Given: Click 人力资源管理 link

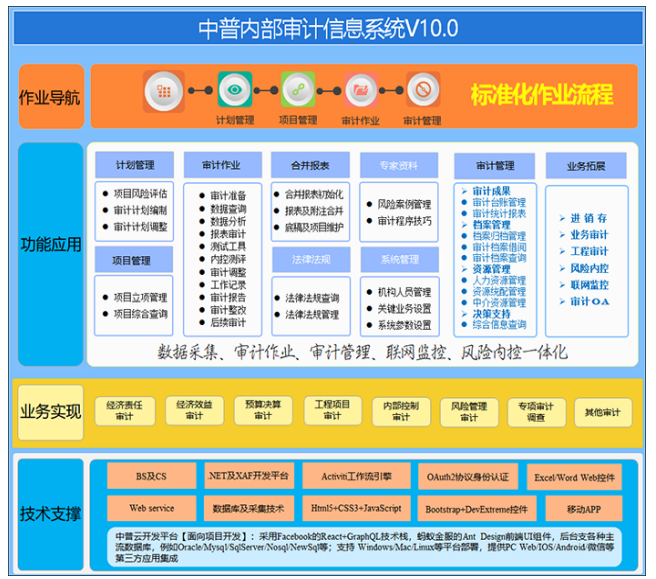Looking at the screenshot, I should (499, 280).
